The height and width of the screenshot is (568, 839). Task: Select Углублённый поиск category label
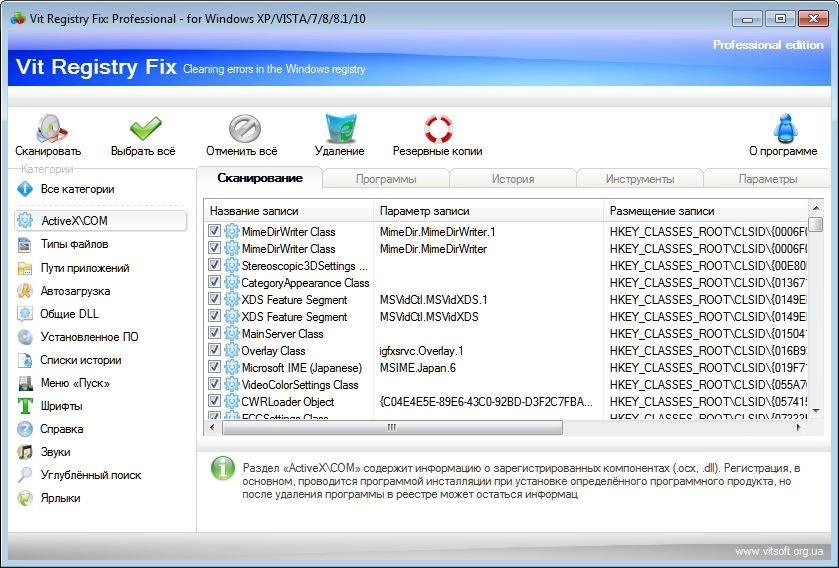tap(91, 475)
